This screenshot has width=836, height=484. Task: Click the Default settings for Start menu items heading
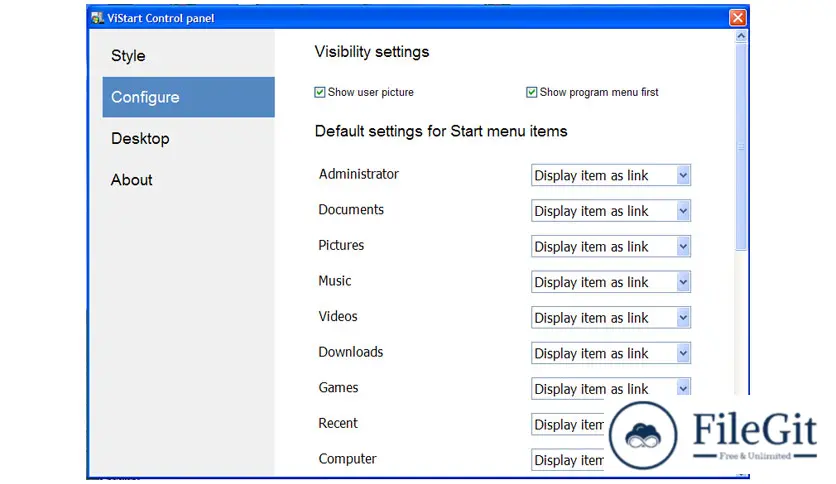point(441,131)
